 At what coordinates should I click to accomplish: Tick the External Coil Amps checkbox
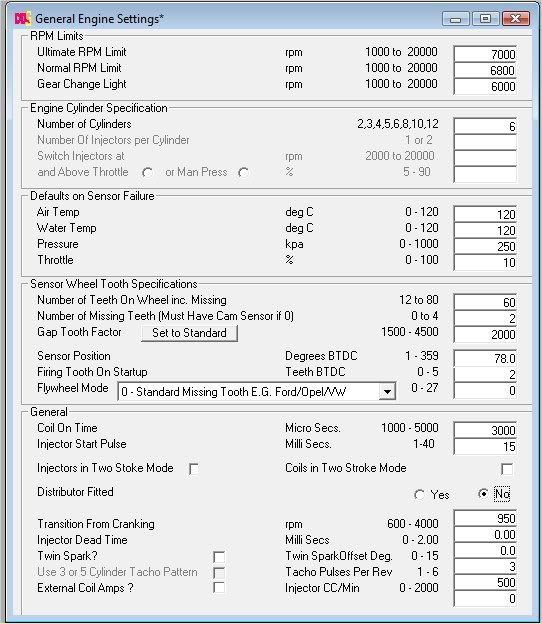click(x=219, y=587)
